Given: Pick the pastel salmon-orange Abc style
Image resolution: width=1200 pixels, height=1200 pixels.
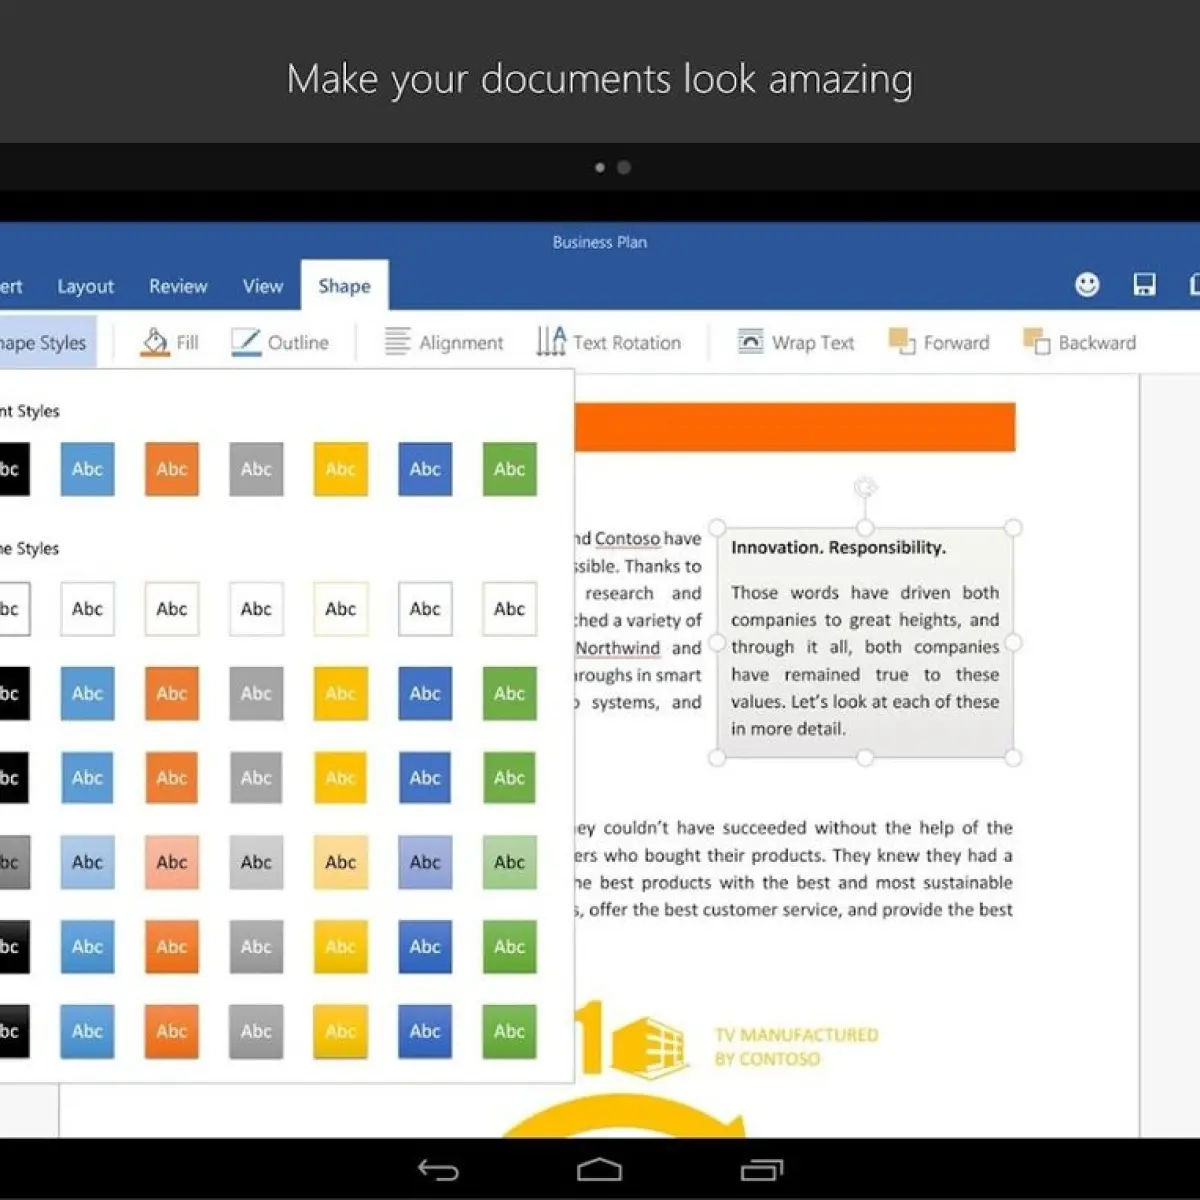Looking at the screenshot, I should pos(171,862).
